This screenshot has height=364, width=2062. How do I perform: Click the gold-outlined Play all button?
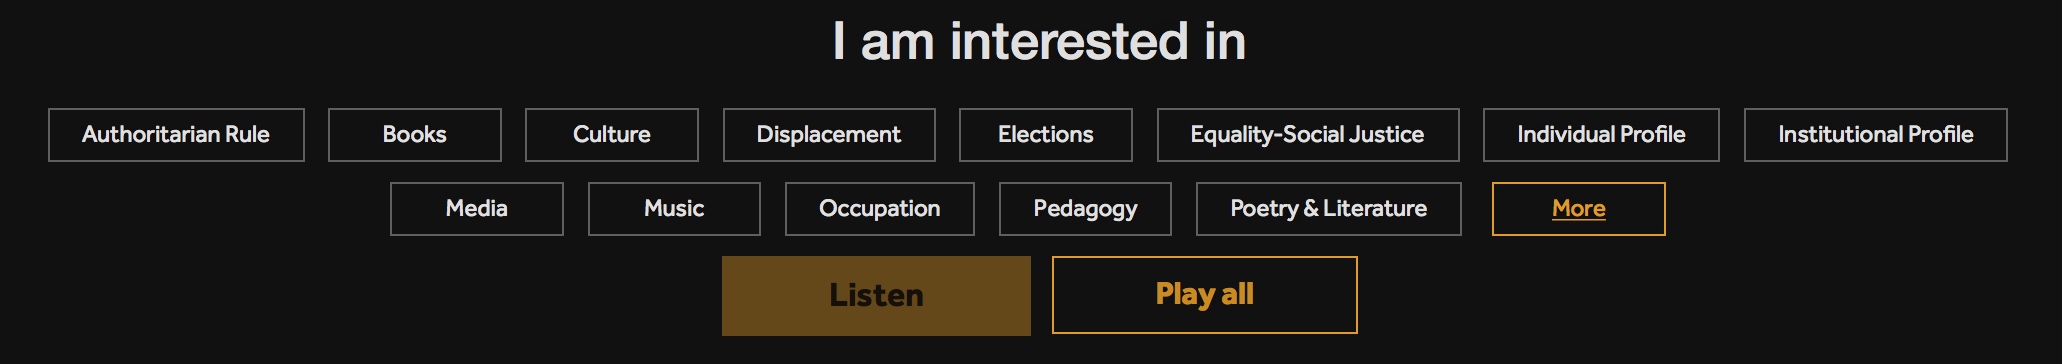pyautogui.click(x=1205, y=295)
